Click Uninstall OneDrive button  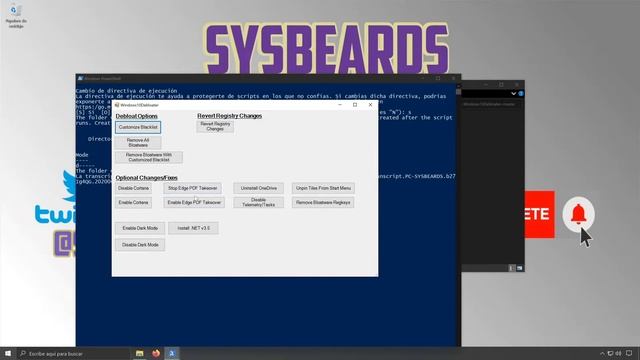click(259, 188)
